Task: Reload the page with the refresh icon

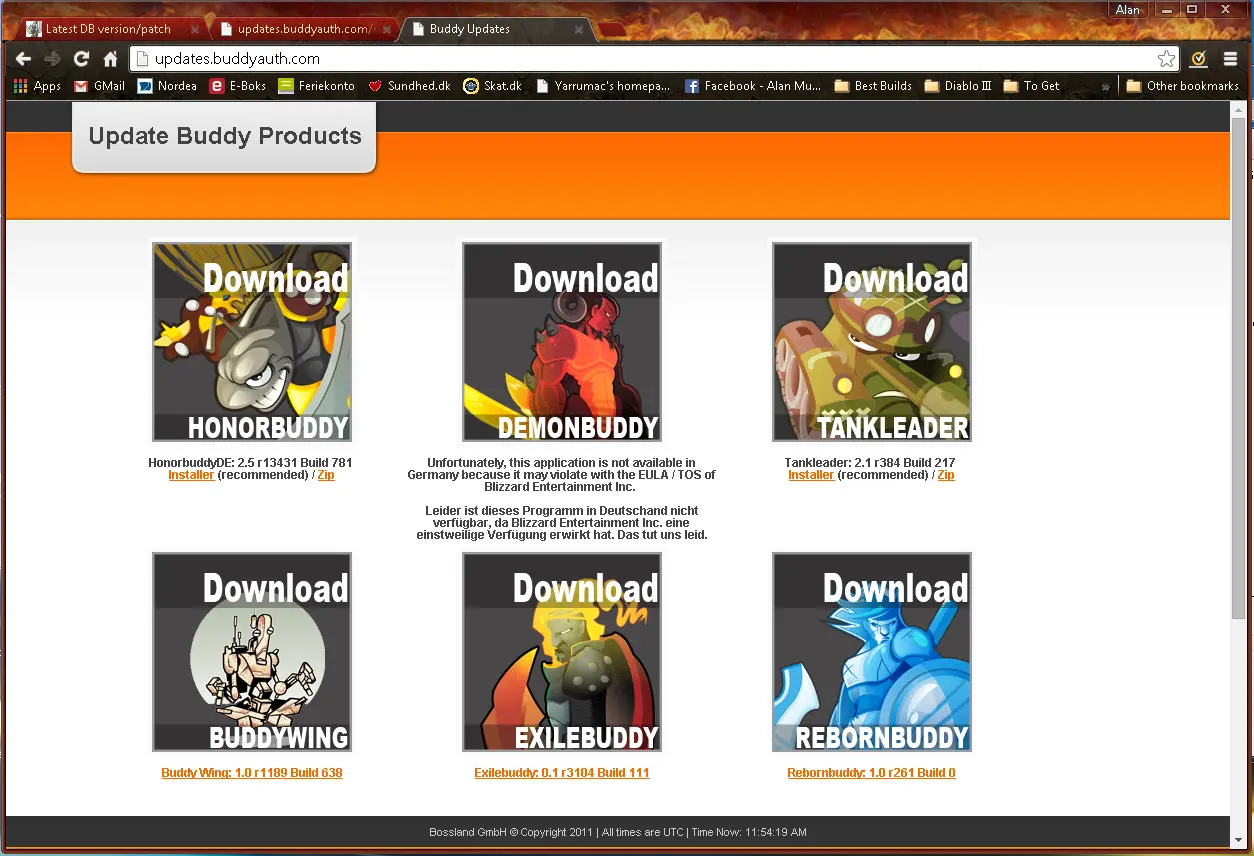Action: click(82, 59)
